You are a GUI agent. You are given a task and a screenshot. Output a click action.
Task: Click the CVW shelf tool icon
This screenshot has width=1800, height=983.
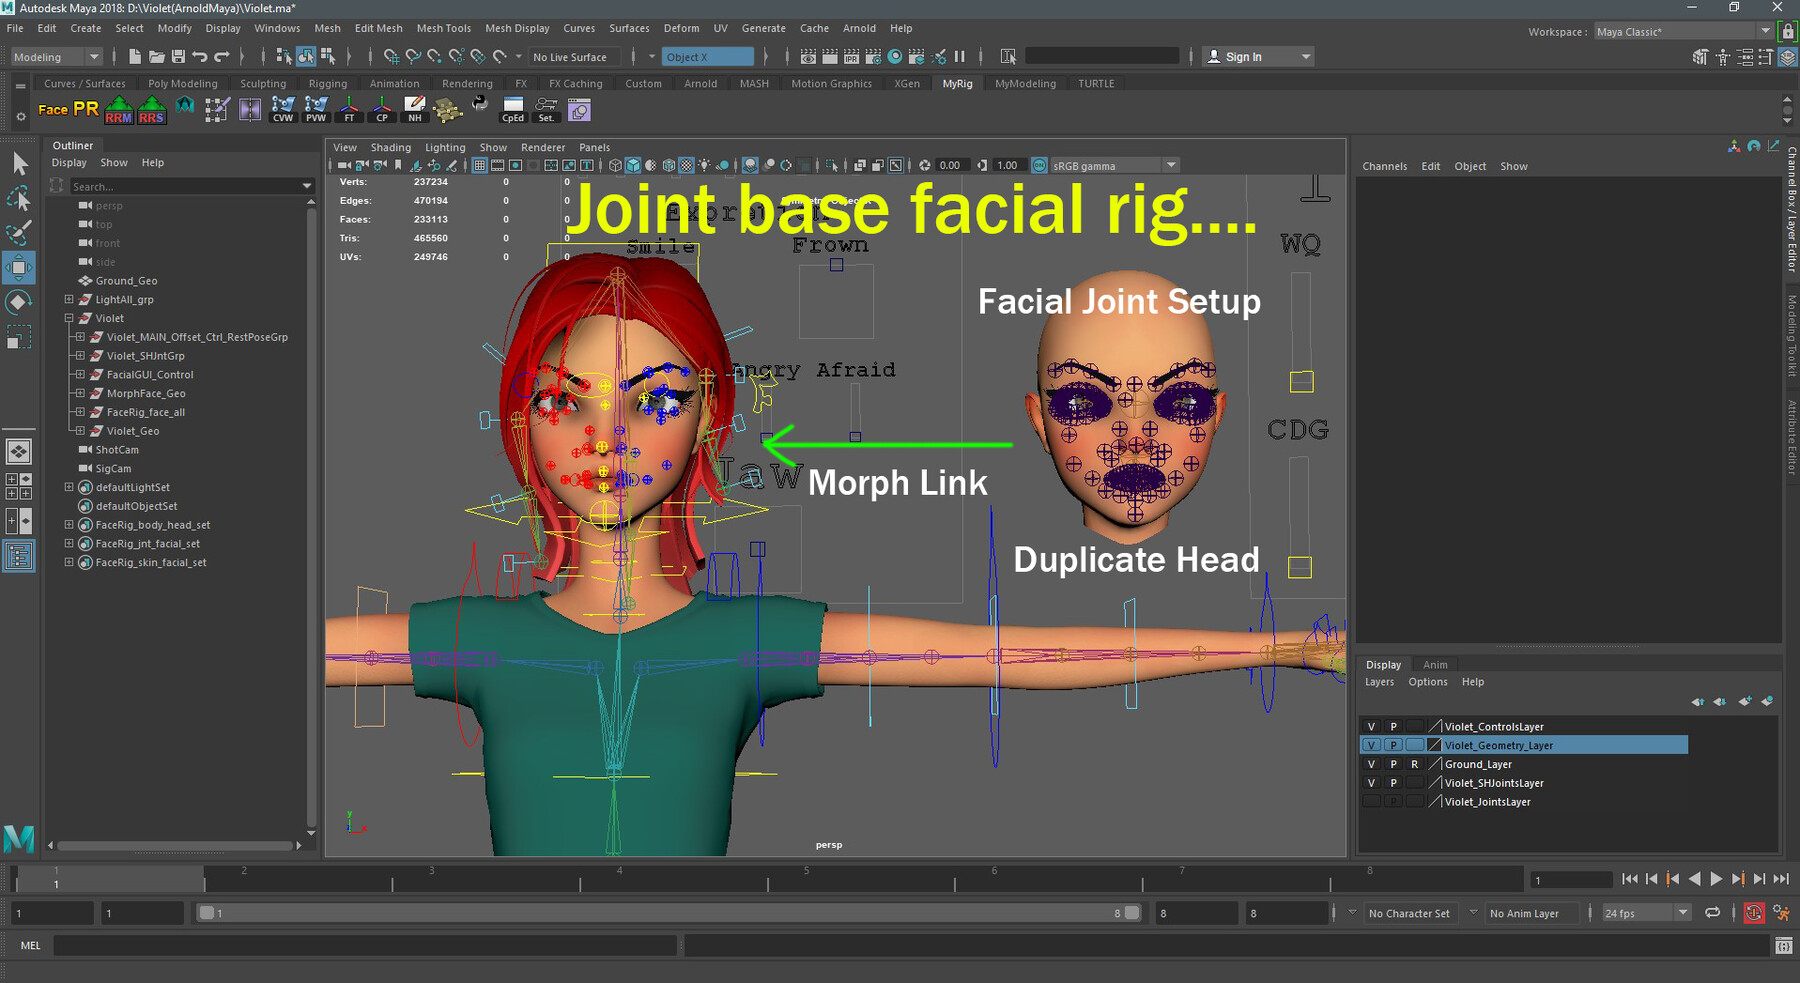click(x=283, y=109)
